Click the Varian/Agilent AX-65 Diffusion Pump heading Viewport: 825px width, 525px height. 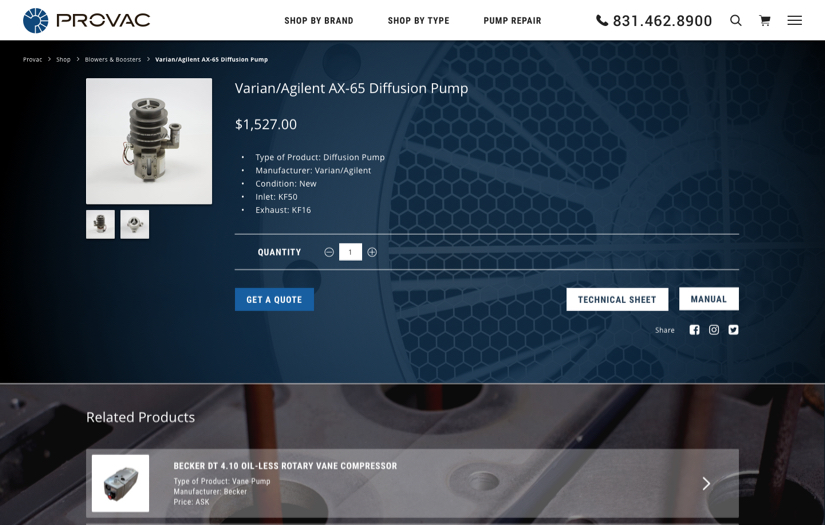pyautogui.click(x=351, y=88)
